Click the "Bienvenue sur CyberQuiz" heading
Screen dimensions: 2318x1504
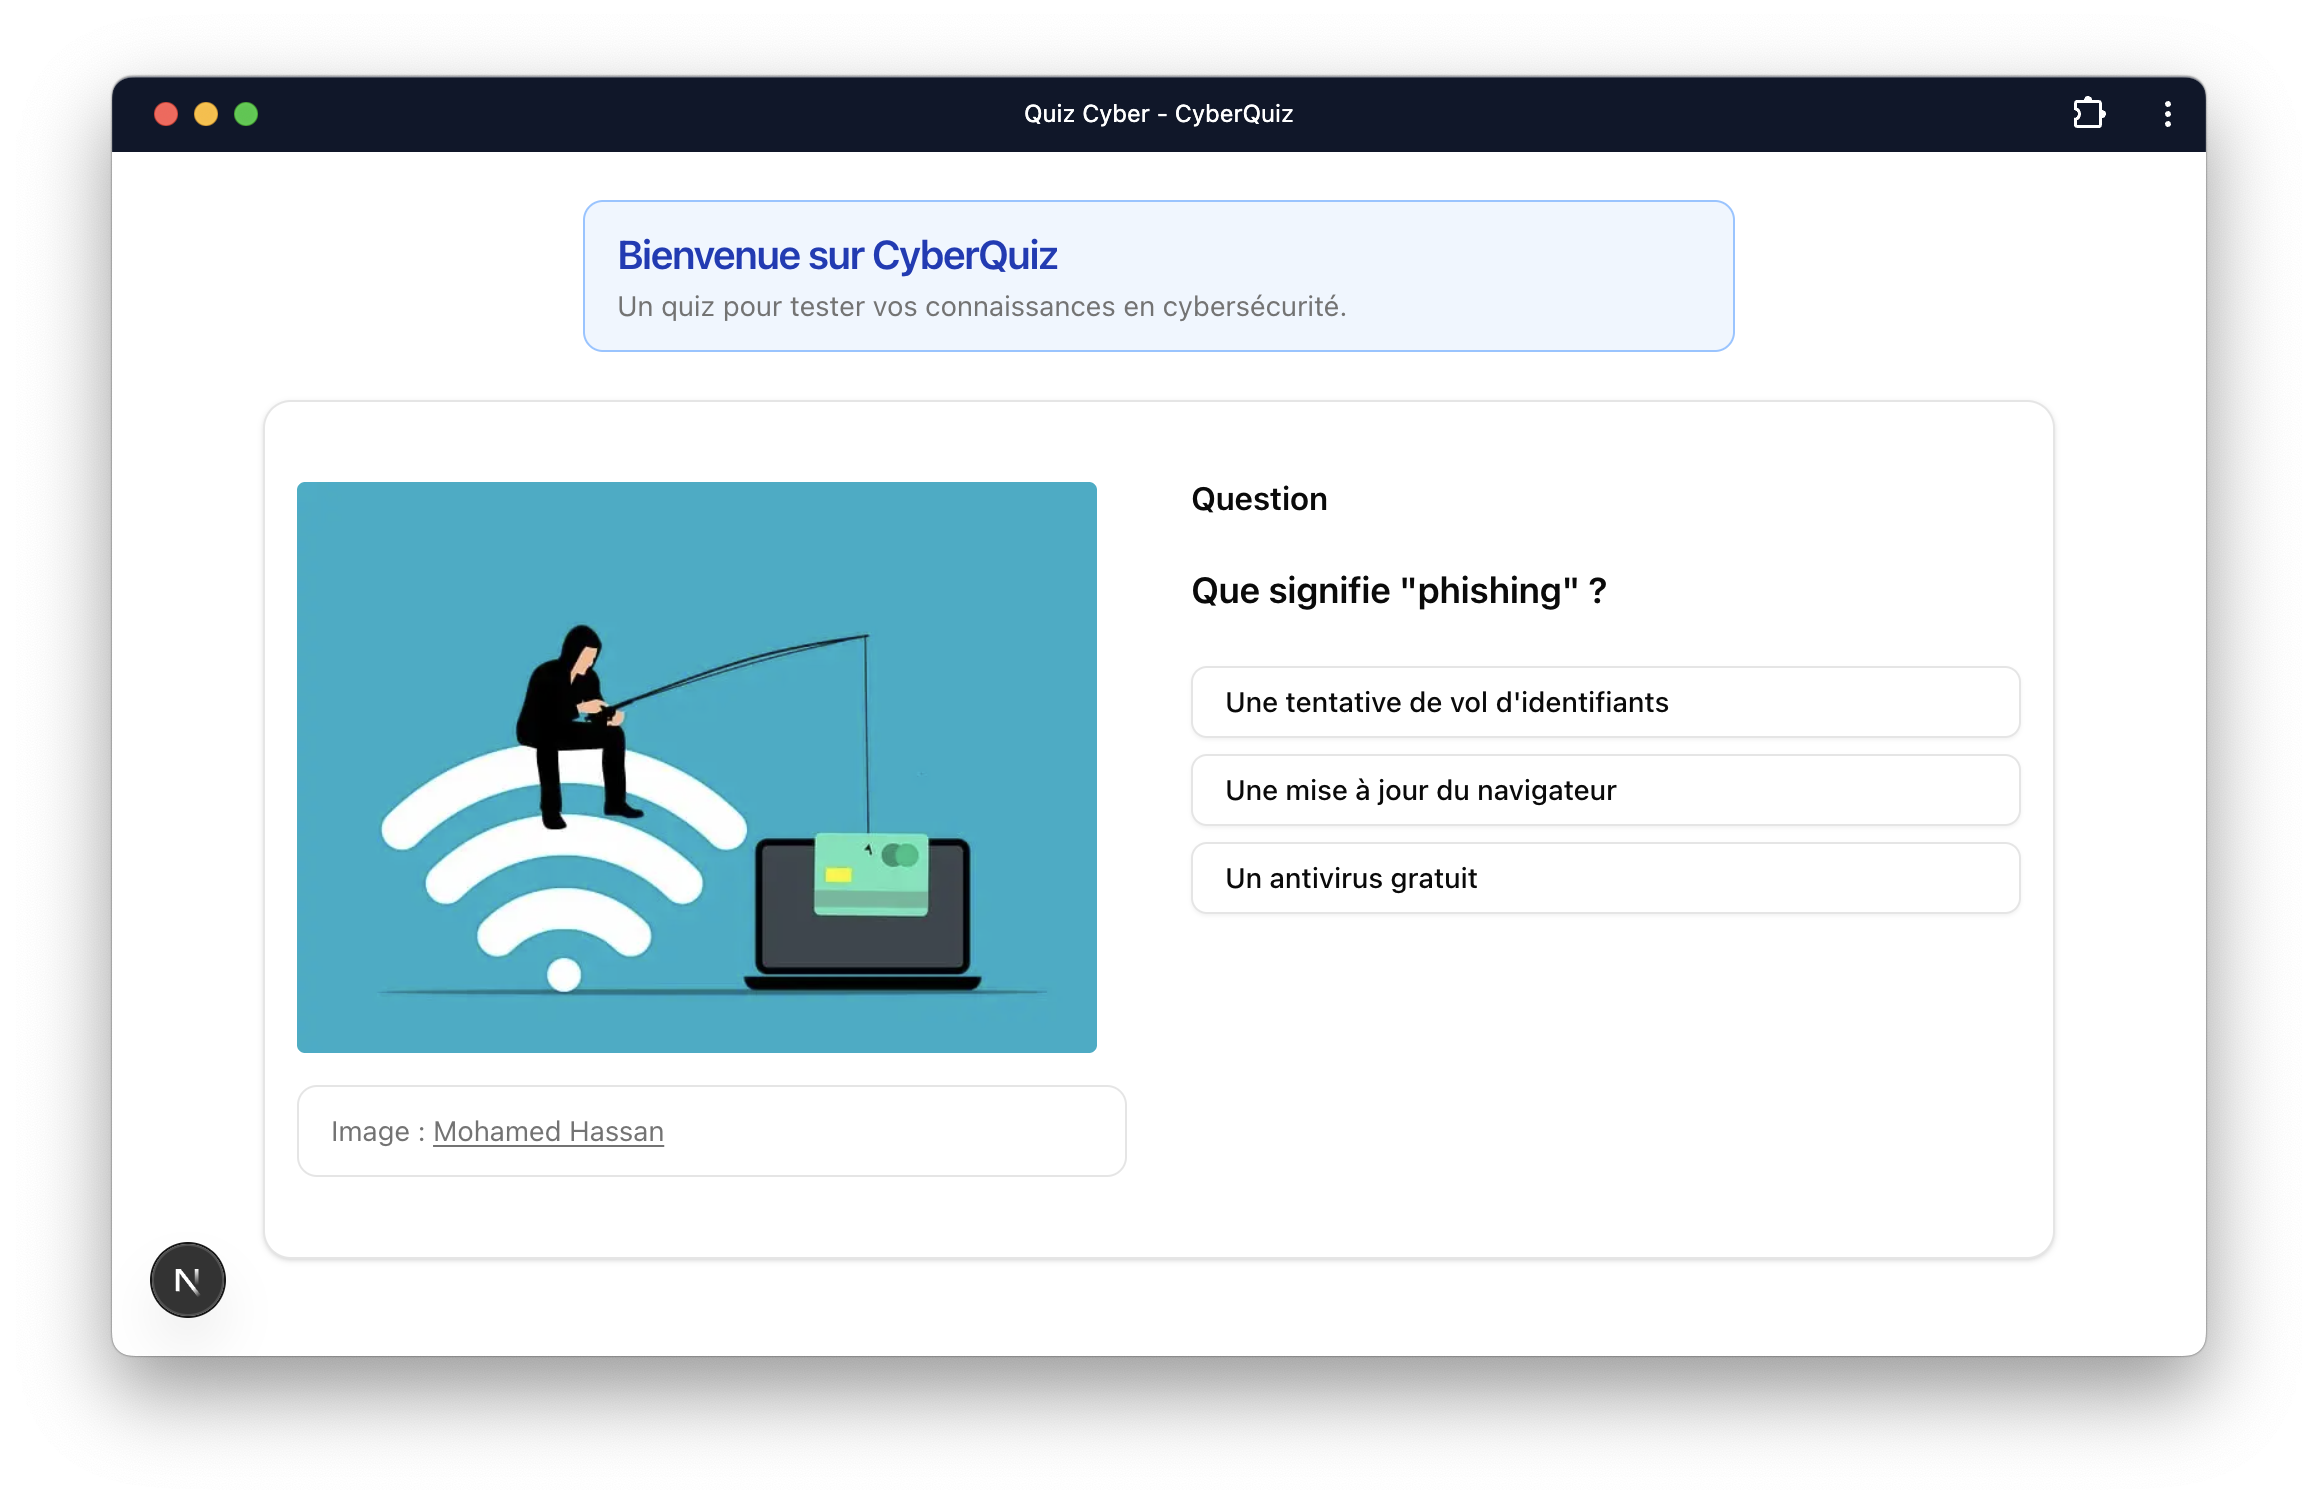[837, 255]
